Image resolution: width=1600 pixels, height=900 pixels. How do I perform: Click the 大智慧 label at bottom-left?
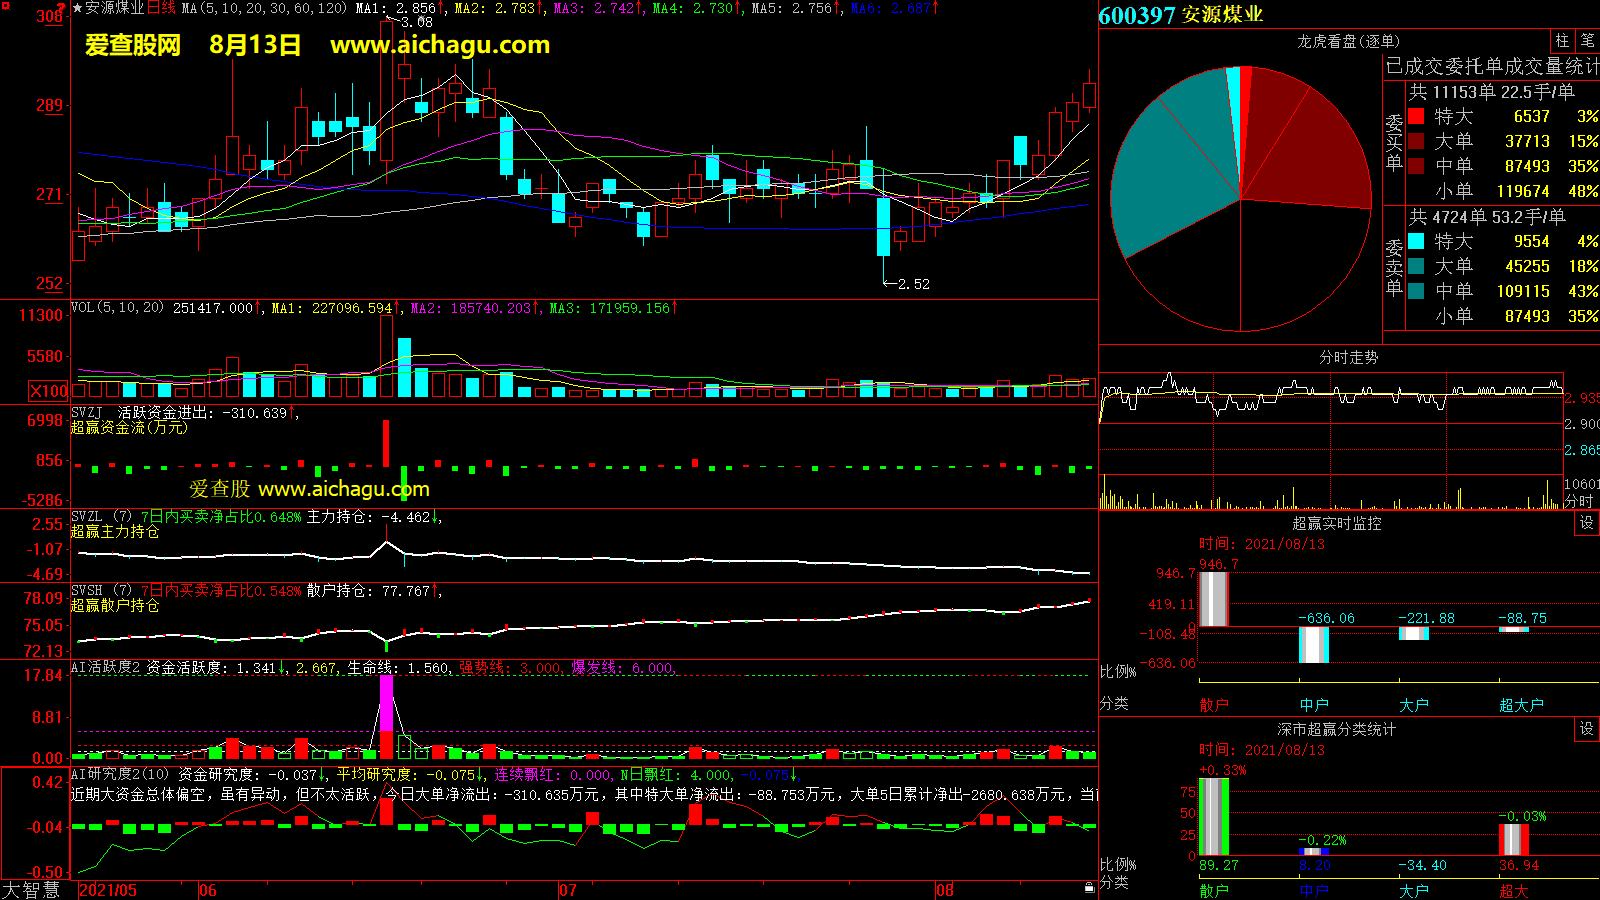point(30,889)
